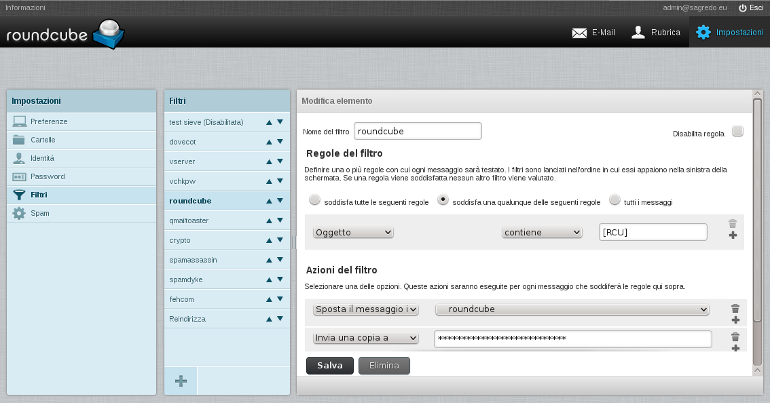Select the spamassassin filter
The image size is (770, 403).
click(x=227, y=260)
